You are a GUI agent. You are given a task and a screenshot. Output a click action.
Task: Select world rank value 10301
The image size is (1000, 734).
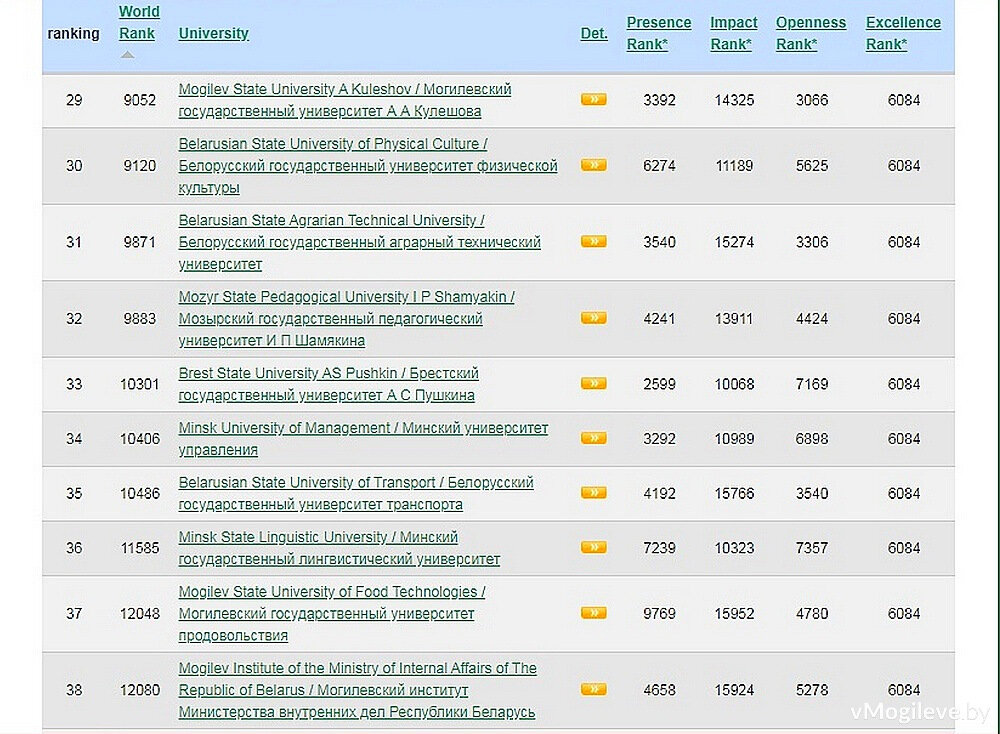tap(140, 385)
